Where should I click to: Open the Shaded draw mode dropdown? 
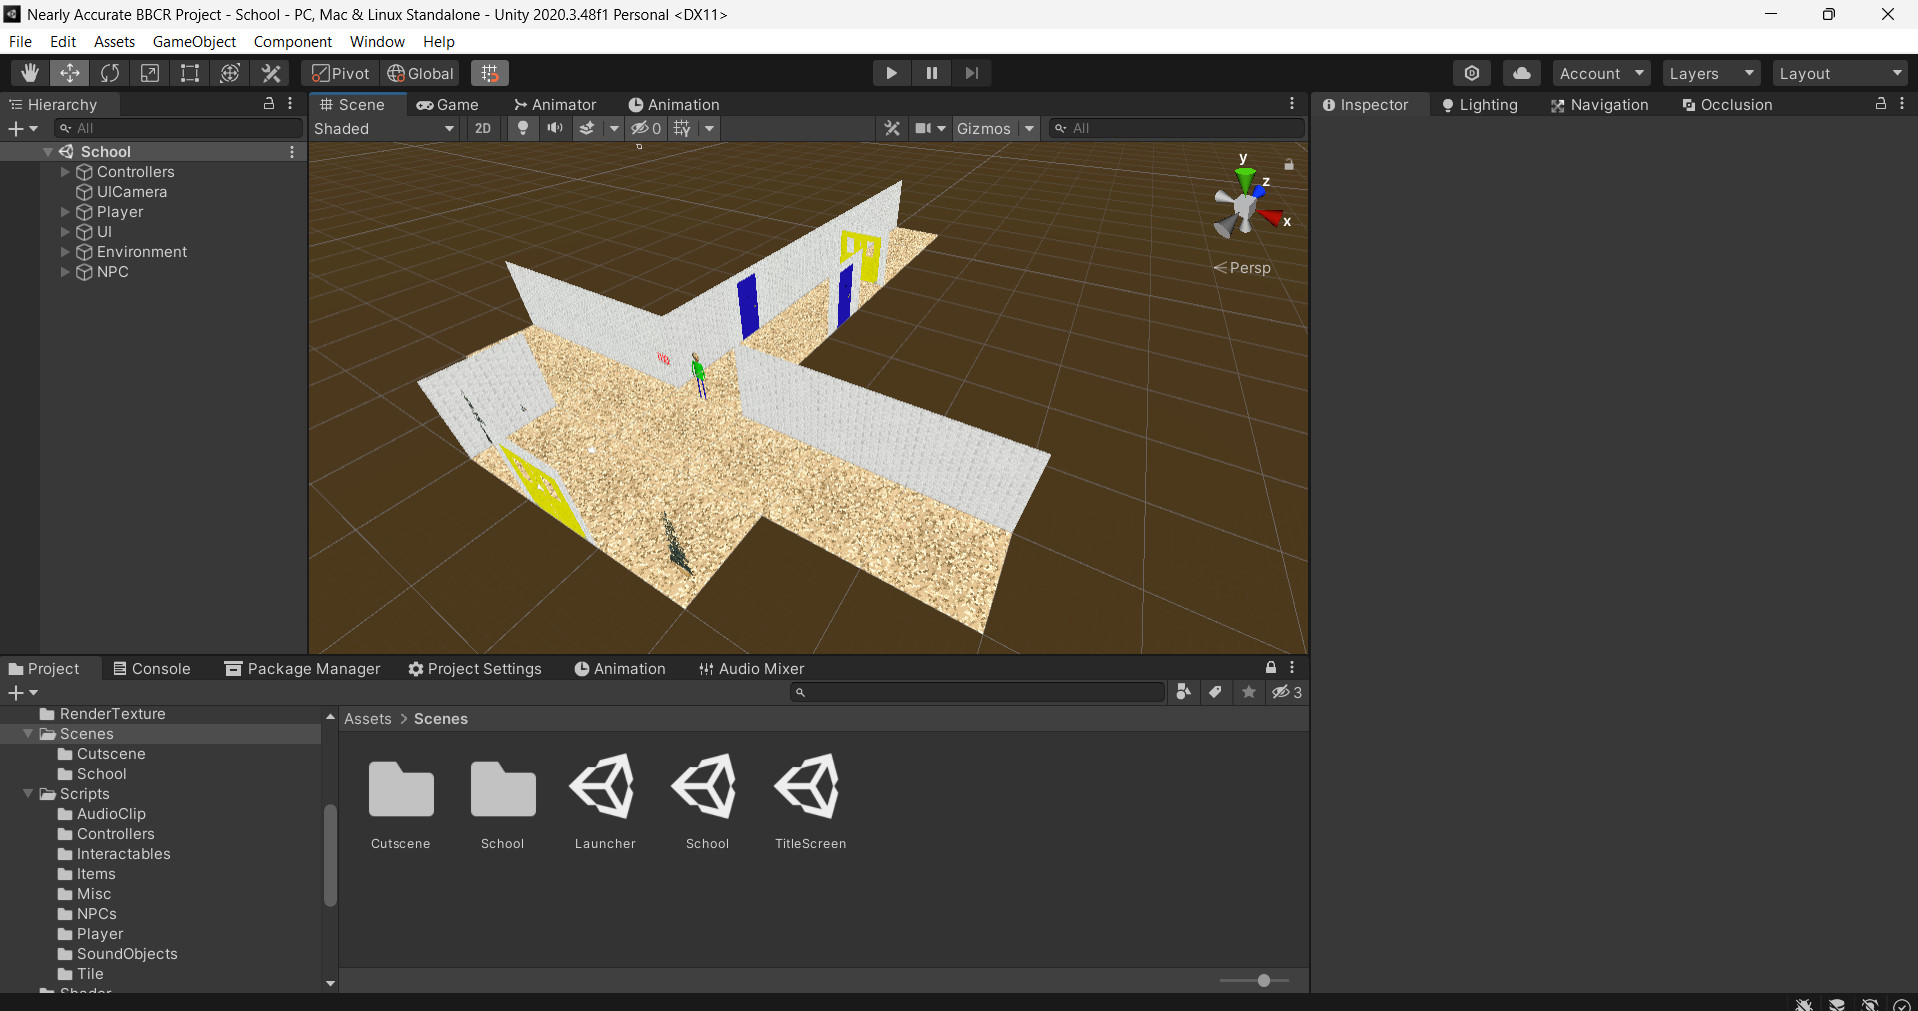[x=385, y=128]
